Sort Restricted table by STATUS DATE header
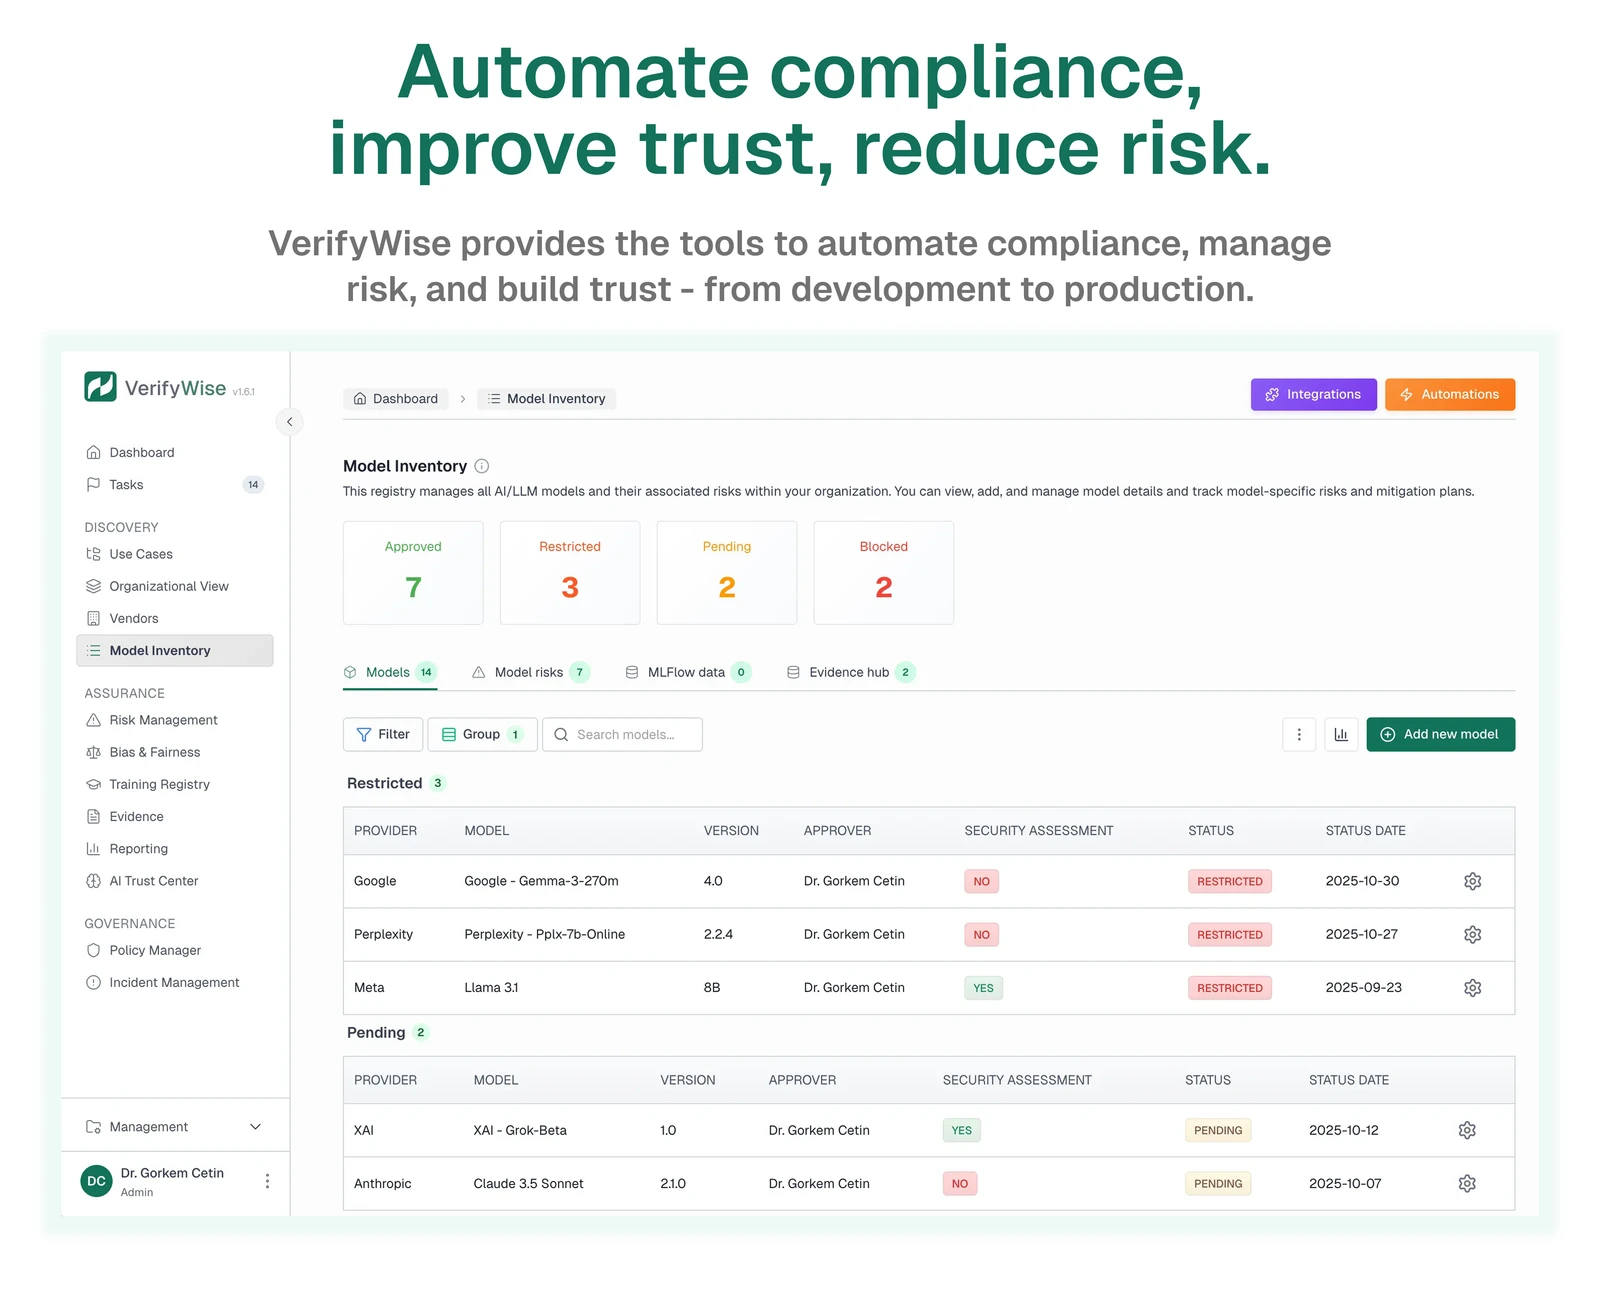 pyautogui.click(x=1365, y=831)
